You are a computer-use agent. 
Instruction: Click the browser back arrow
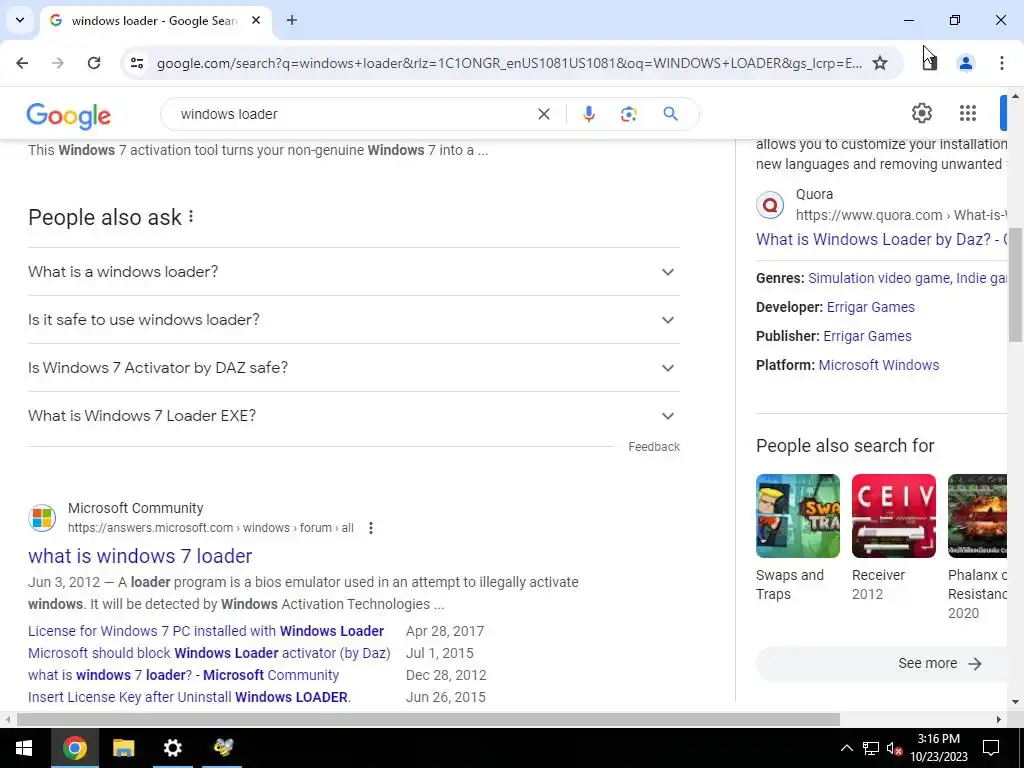coord(22,63)
